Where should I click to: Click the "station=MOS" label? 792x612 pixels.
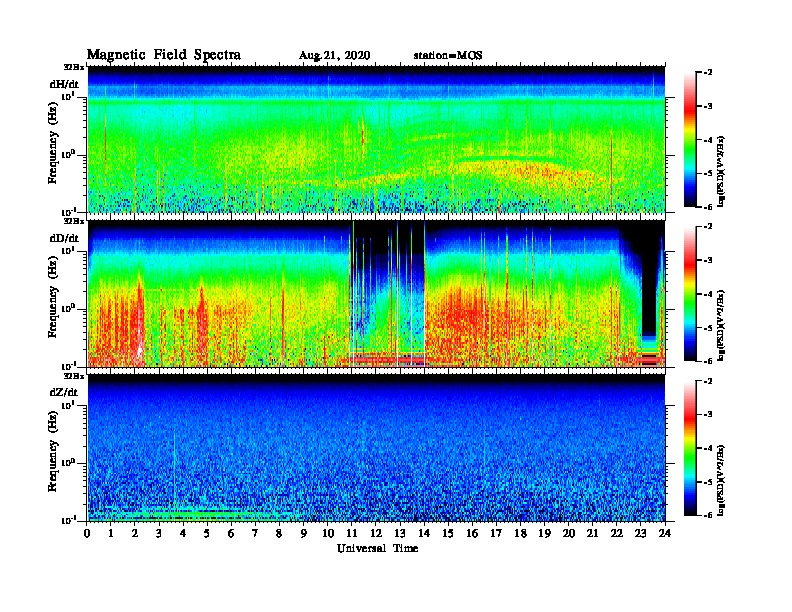click(448, 56)
